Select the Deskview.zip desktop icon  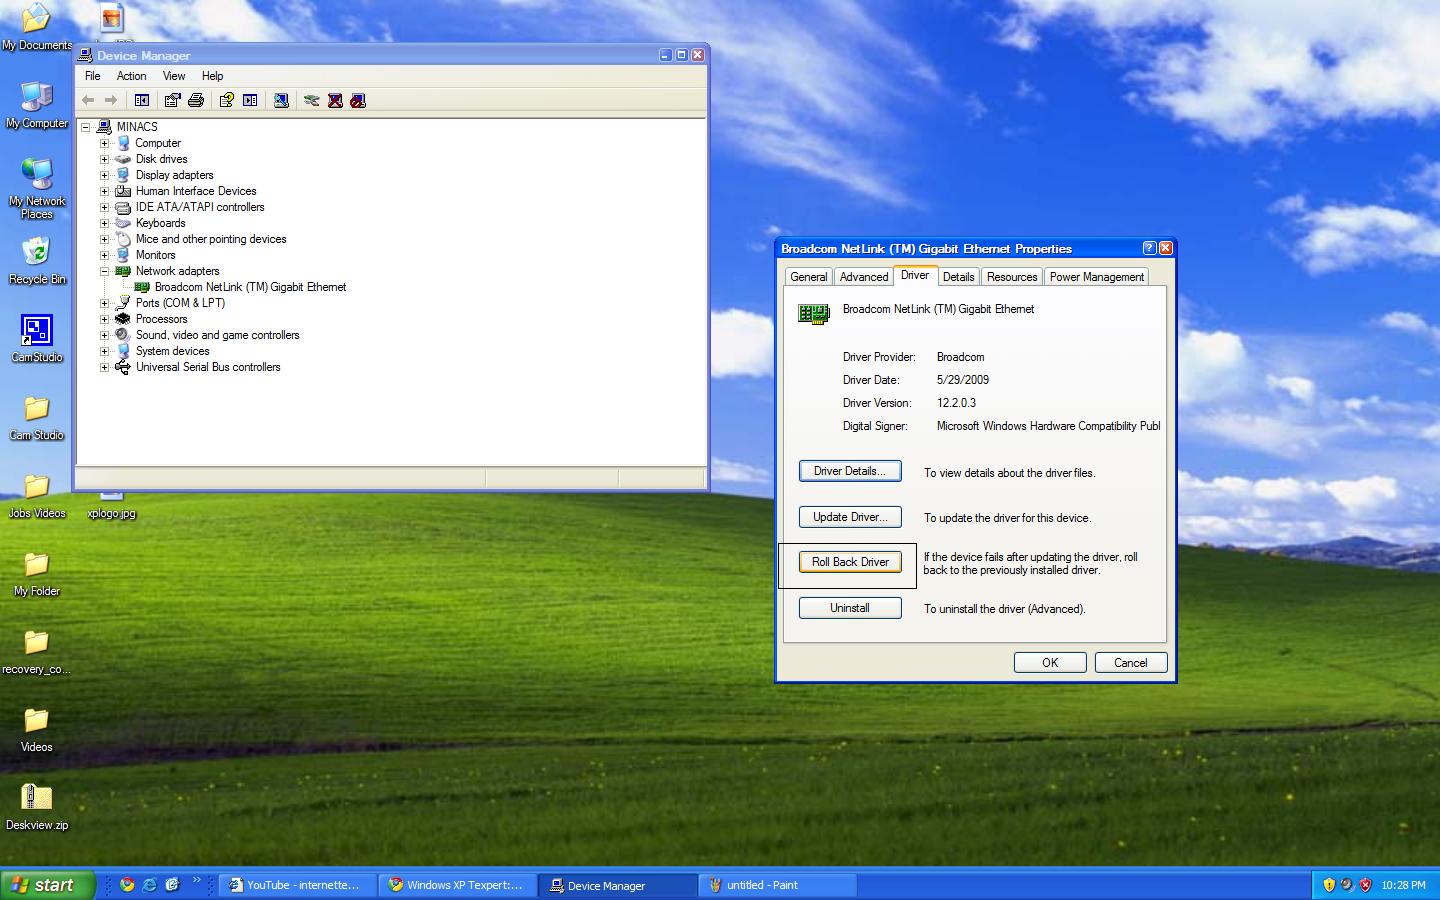37,807
